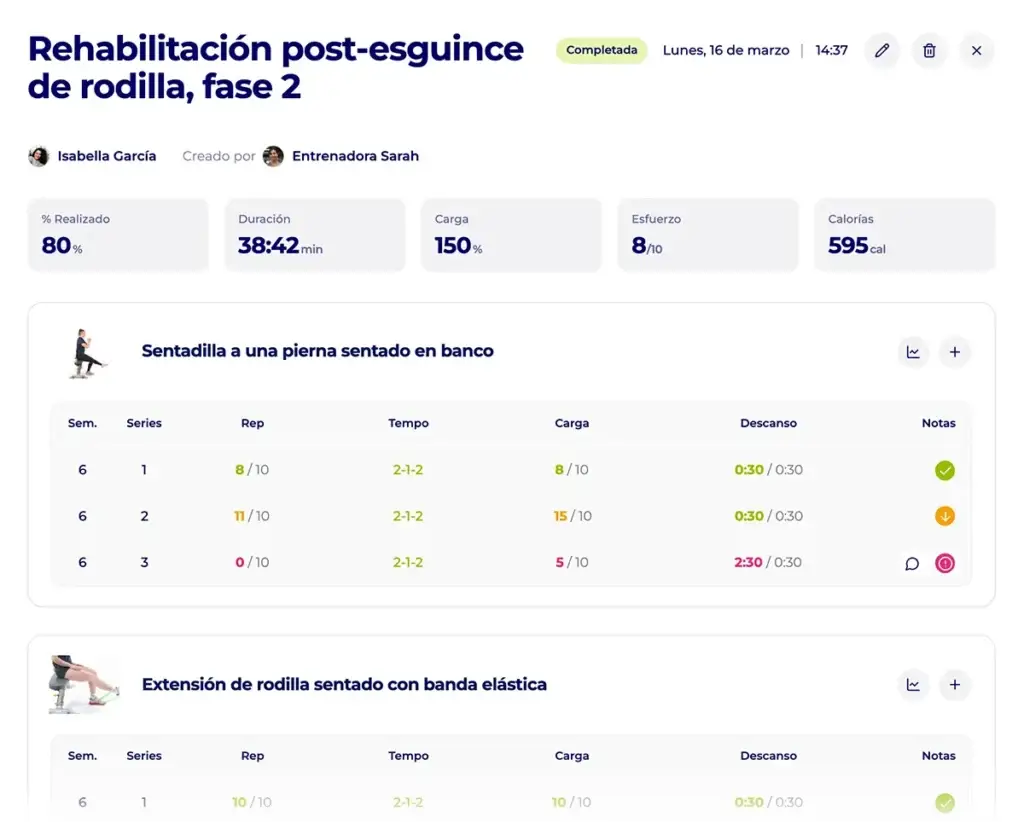
Task: Click pink alert icon in series 3
Action: (x=944, y=563)
